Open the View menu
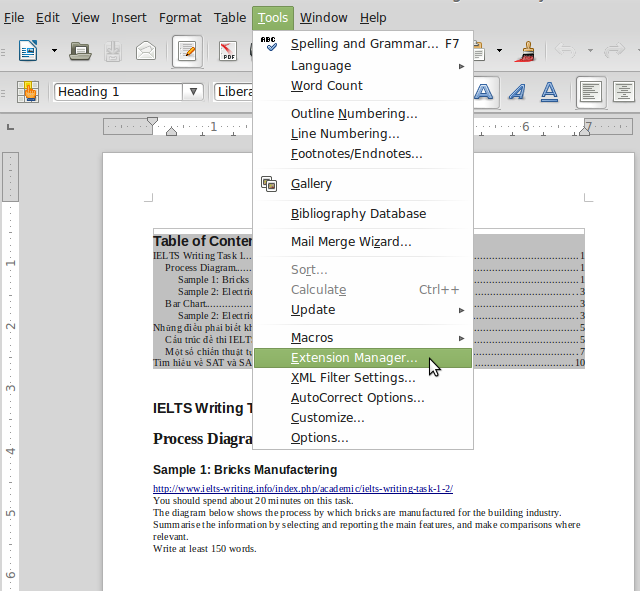The image size is (640, 591). coord(86,18)
